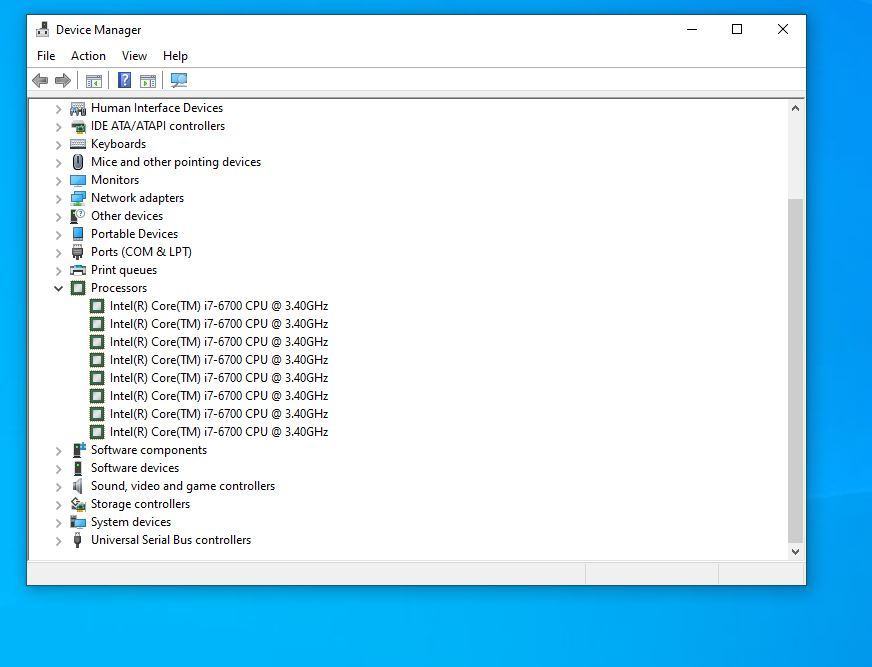This screenshot has width=872, height=667.
Task: Click the System devices icon
Action: pyautogui.click(x=78, y=522)
